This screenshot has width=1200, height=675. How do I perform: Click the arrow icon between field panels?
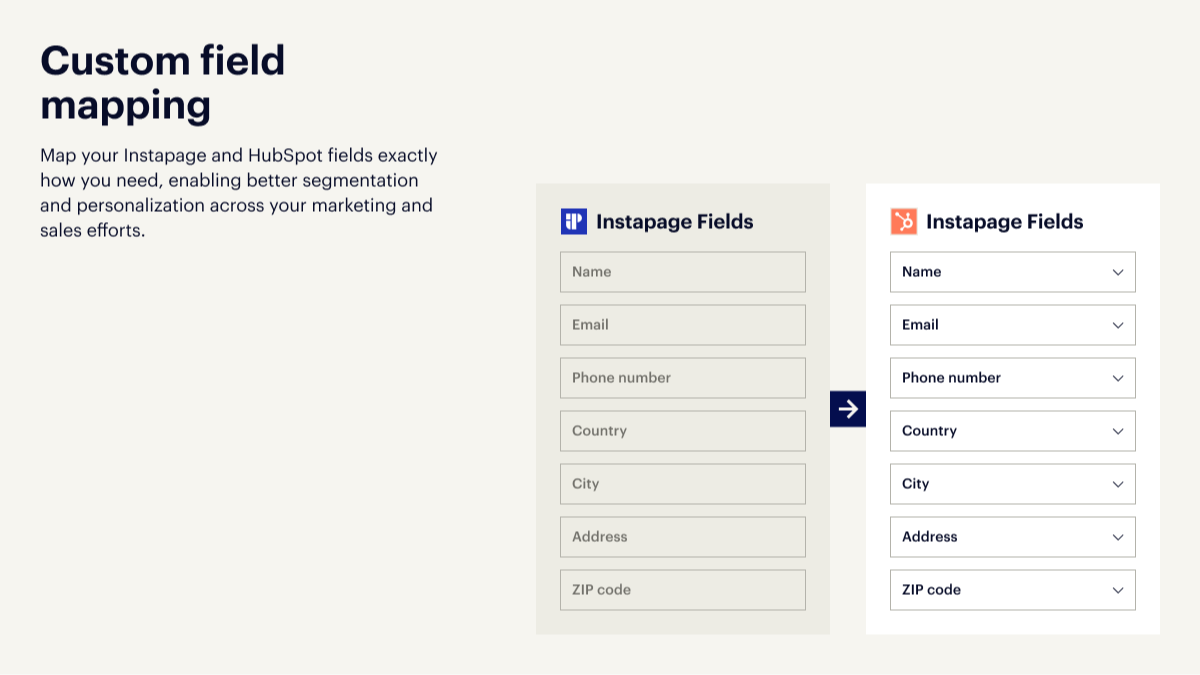pyautogui.click(x=848, y=409)
